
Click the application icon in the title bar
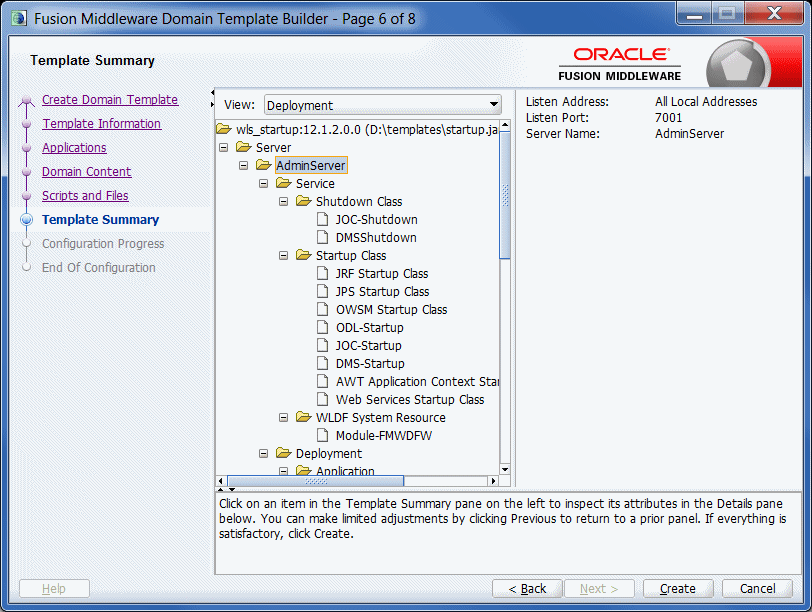click(19, 19)
